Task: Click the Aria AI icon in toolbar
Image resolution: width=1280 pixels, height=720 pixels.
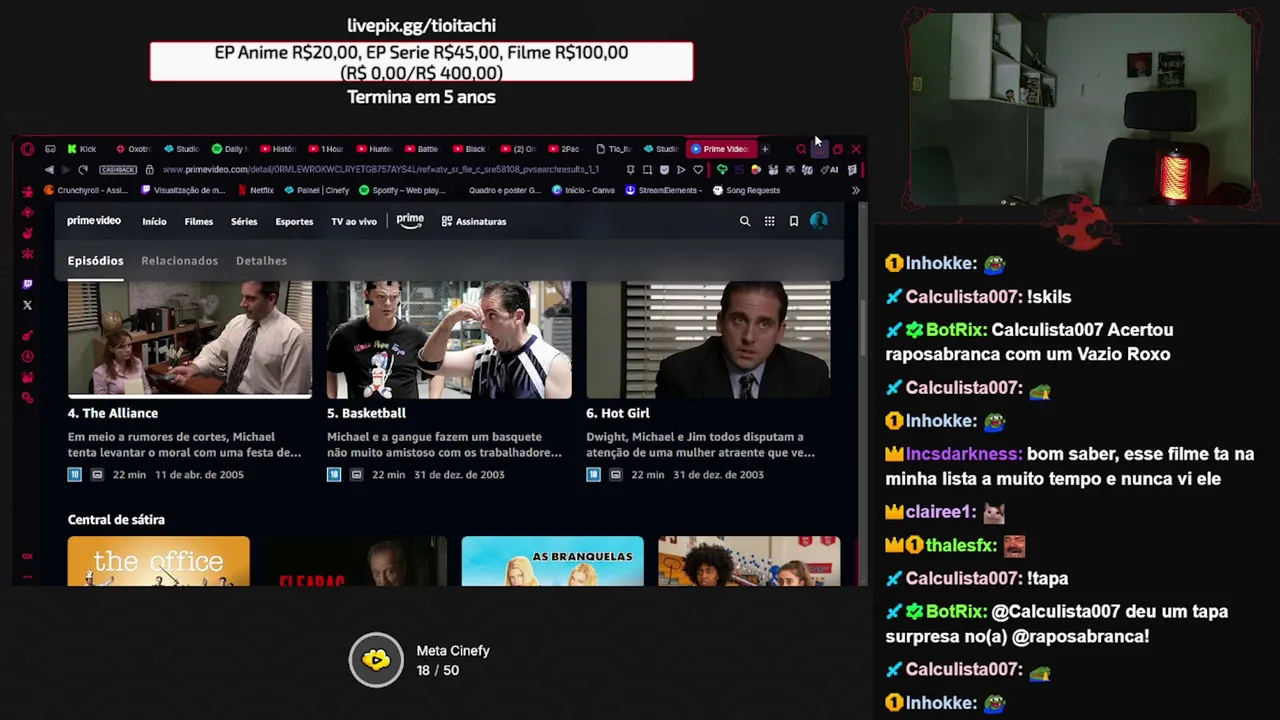Action: click(x=829, y=169)
